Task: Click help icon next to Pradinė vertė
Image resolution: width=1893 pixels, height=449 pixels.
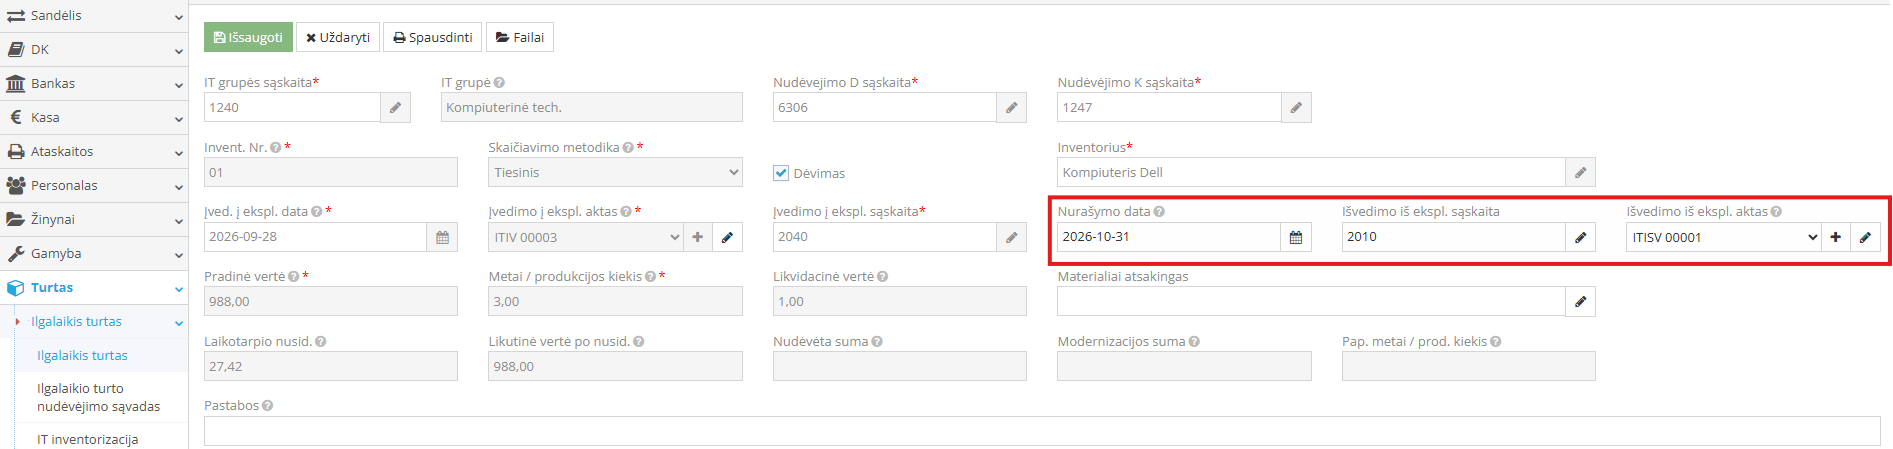Action: (x=294, y=277)
